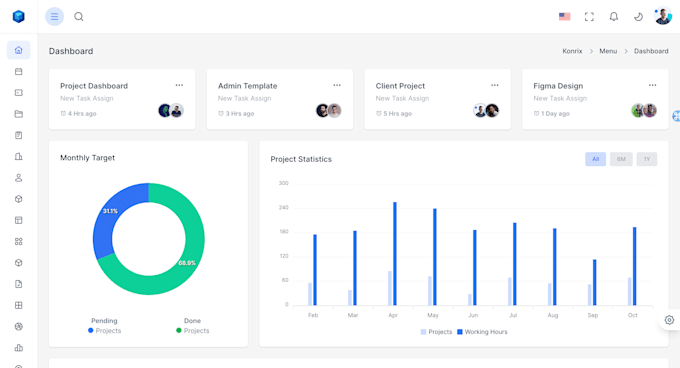Image resolution: width=680 pixels, height=368 pixels.
Task: Click left avatar on Project Dashboard card
Action: [165, 111]
